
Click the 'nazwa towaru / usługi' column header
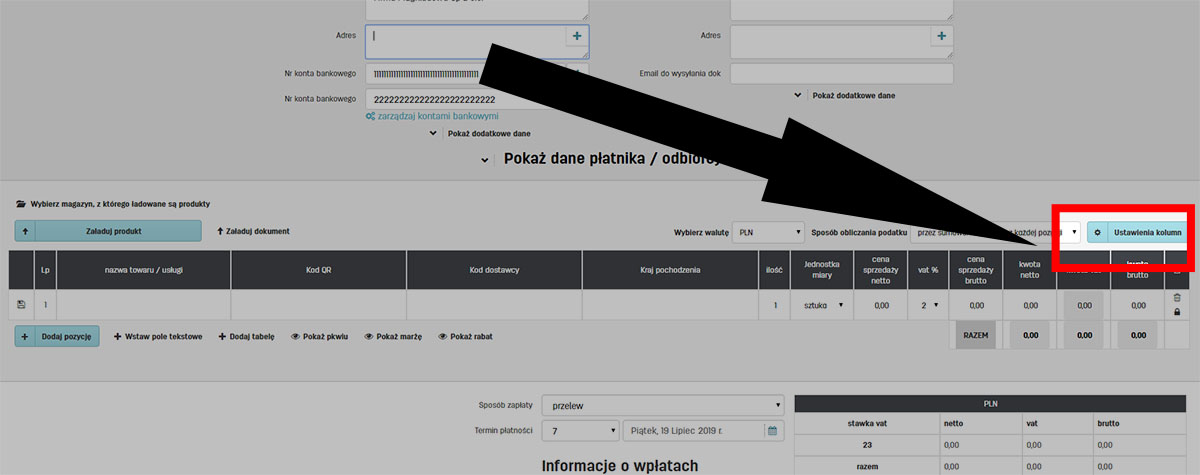click(143, 270)
